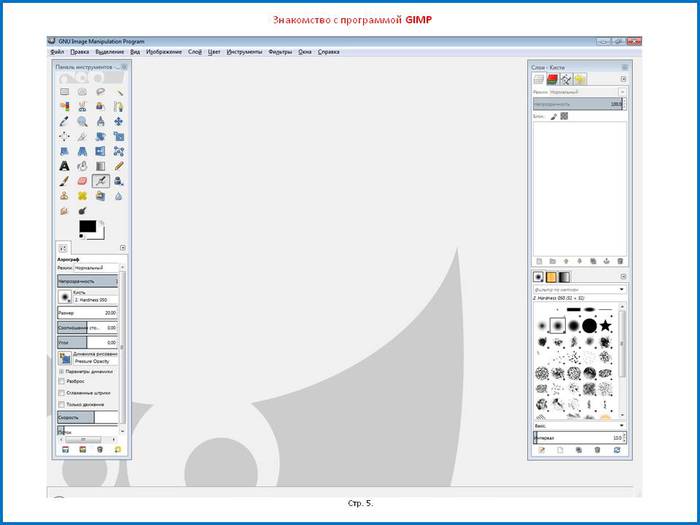The image size is (700, 525).
Task: Select the Scale tool
Action: (119, 136)
